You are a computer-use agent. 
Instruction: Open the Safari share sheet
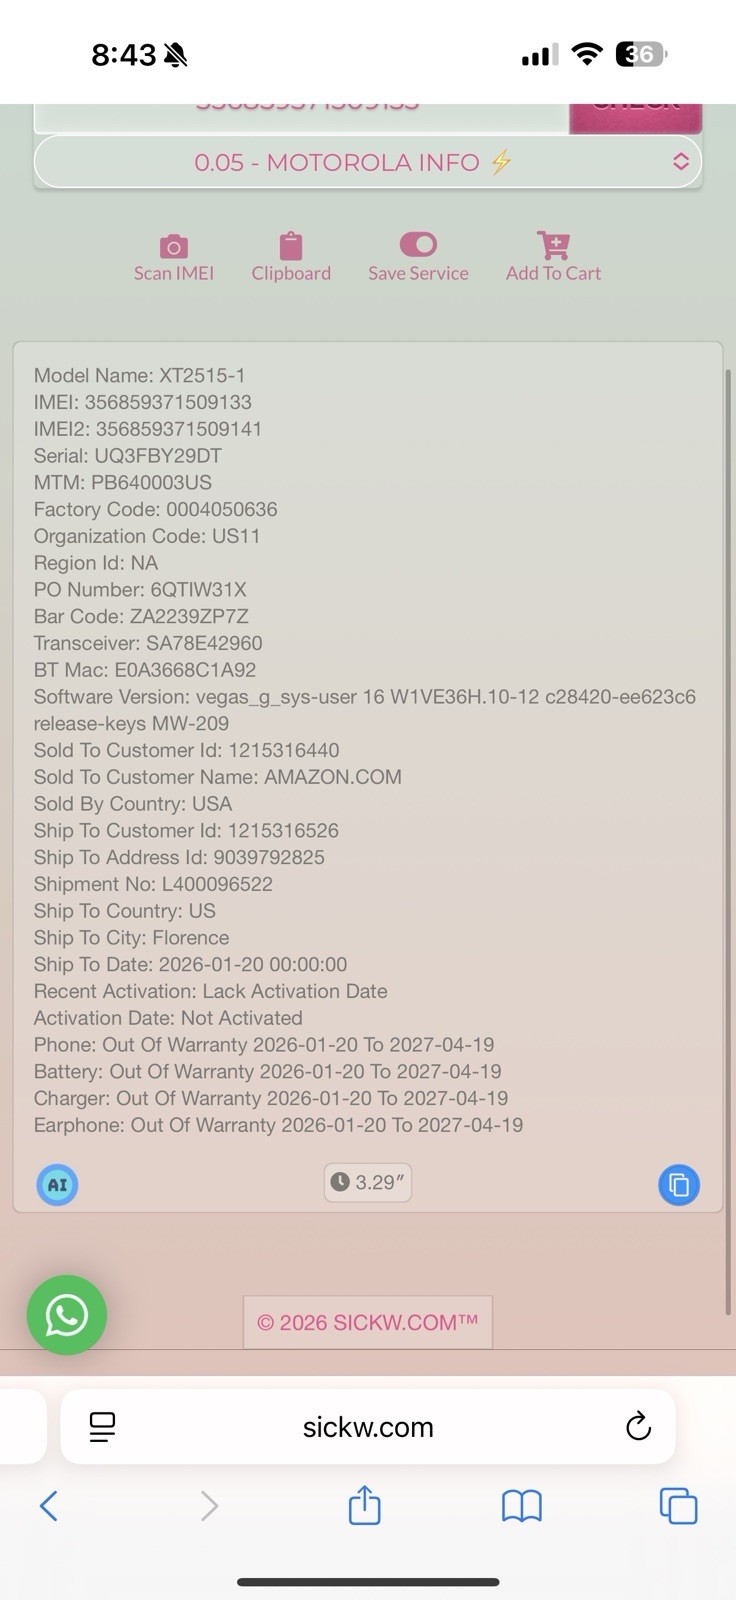pos(365,1506)
